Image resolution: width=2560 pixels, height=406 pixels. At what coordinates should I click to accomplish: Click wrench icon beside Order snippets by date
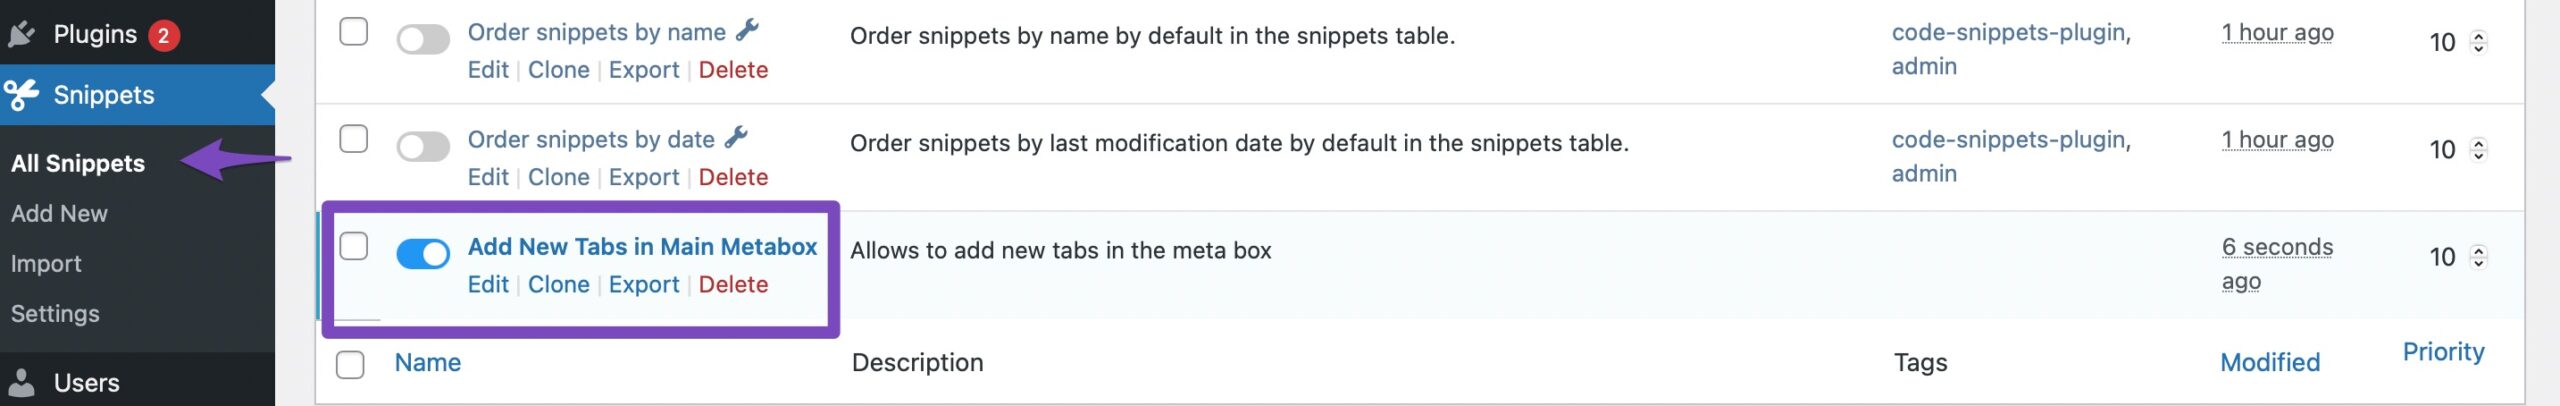736,138
